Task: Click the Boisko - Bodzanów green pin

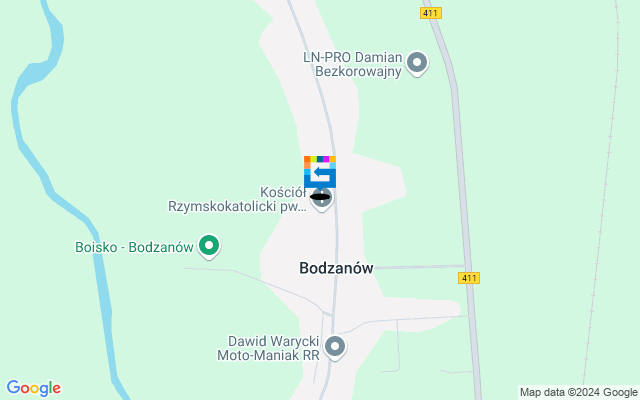Action: 209,247
